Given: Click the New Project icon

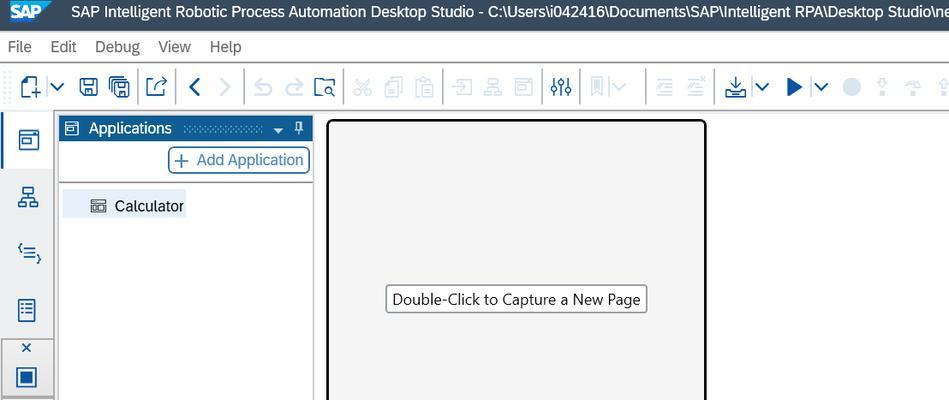Looking at the screenshot, I should coord(31,87).
